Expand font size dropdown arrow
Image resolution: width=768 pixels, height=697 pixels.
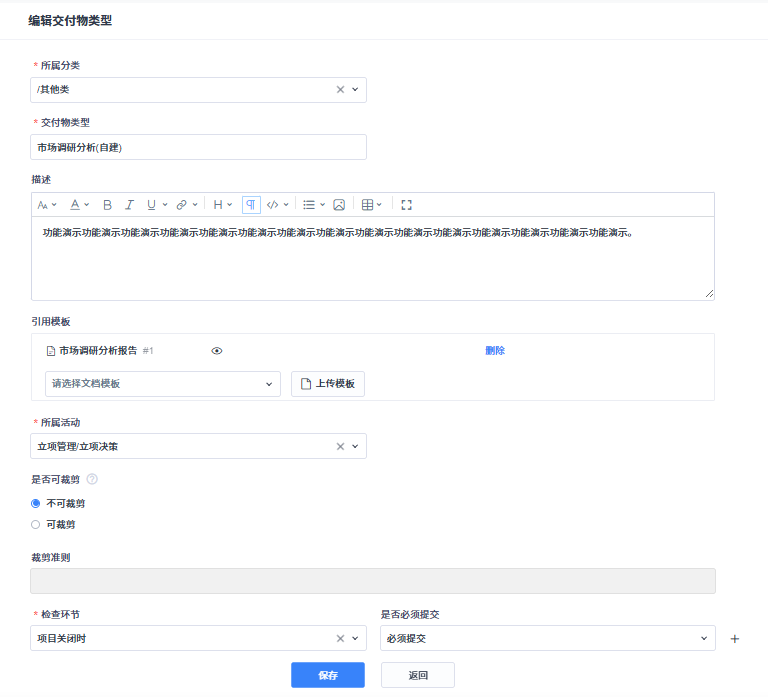(54, 205)
